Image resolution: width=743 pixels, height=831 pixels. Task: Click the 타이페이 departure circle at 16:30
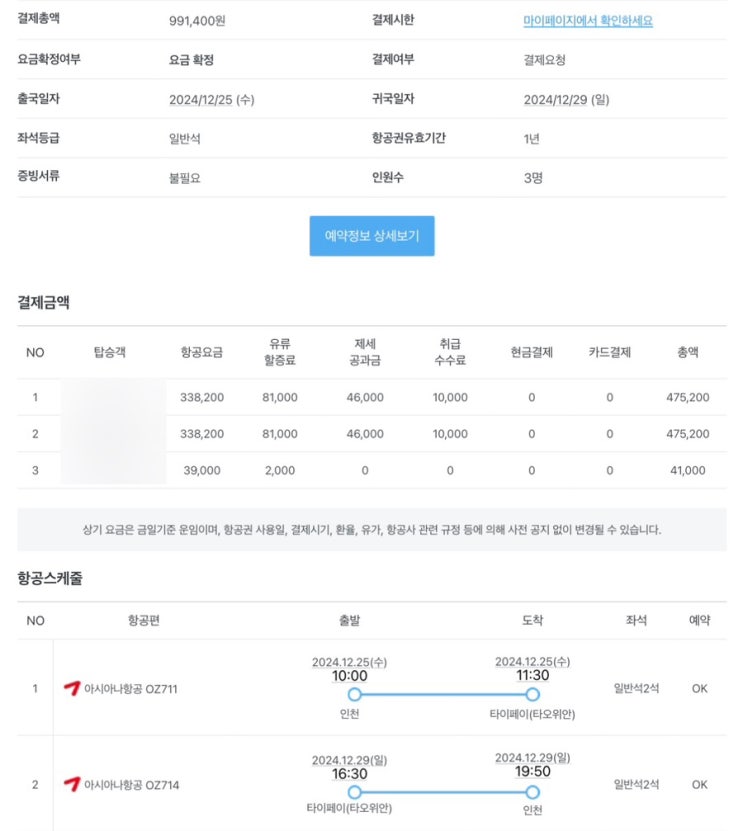[x=355, y=792]
